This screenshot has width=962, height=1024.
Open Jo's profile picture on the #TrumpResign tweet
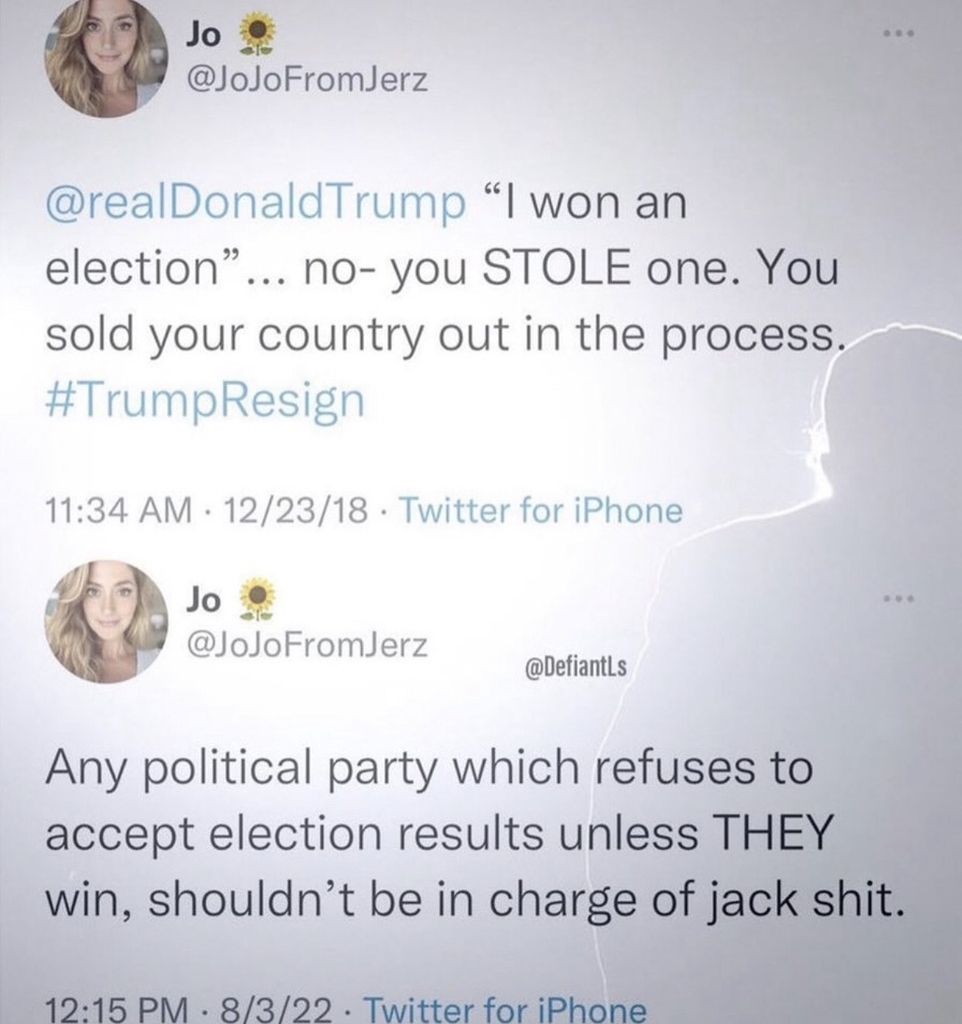(x=105, y=57)
